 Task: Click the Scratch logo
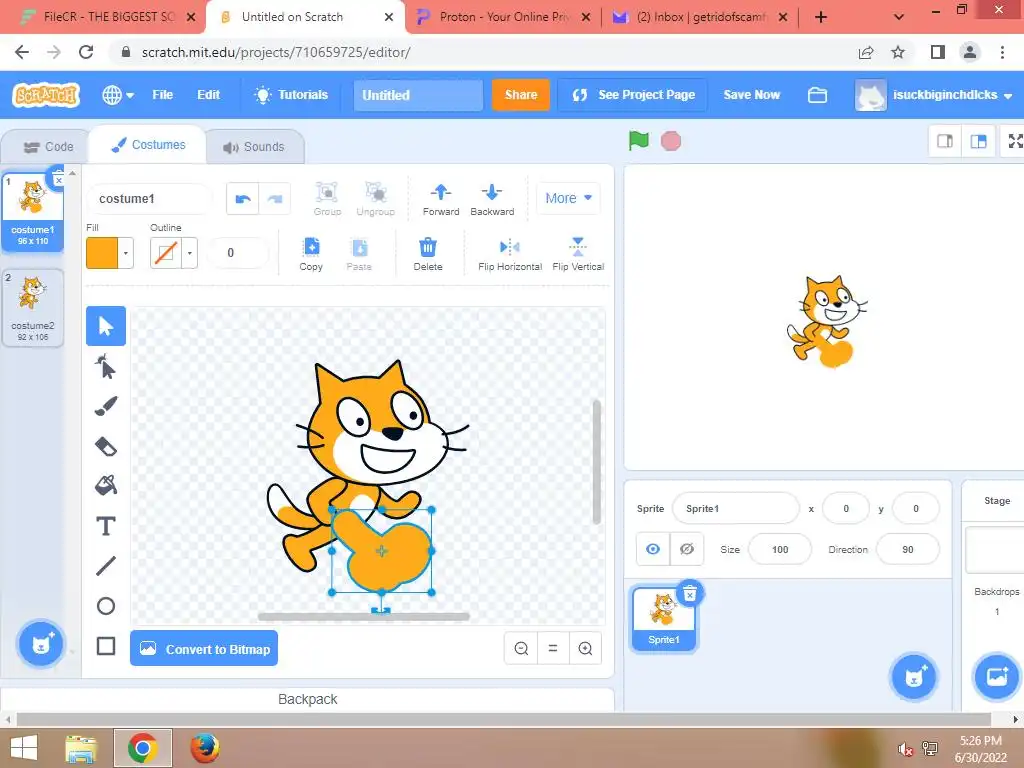tap(46, 95)
